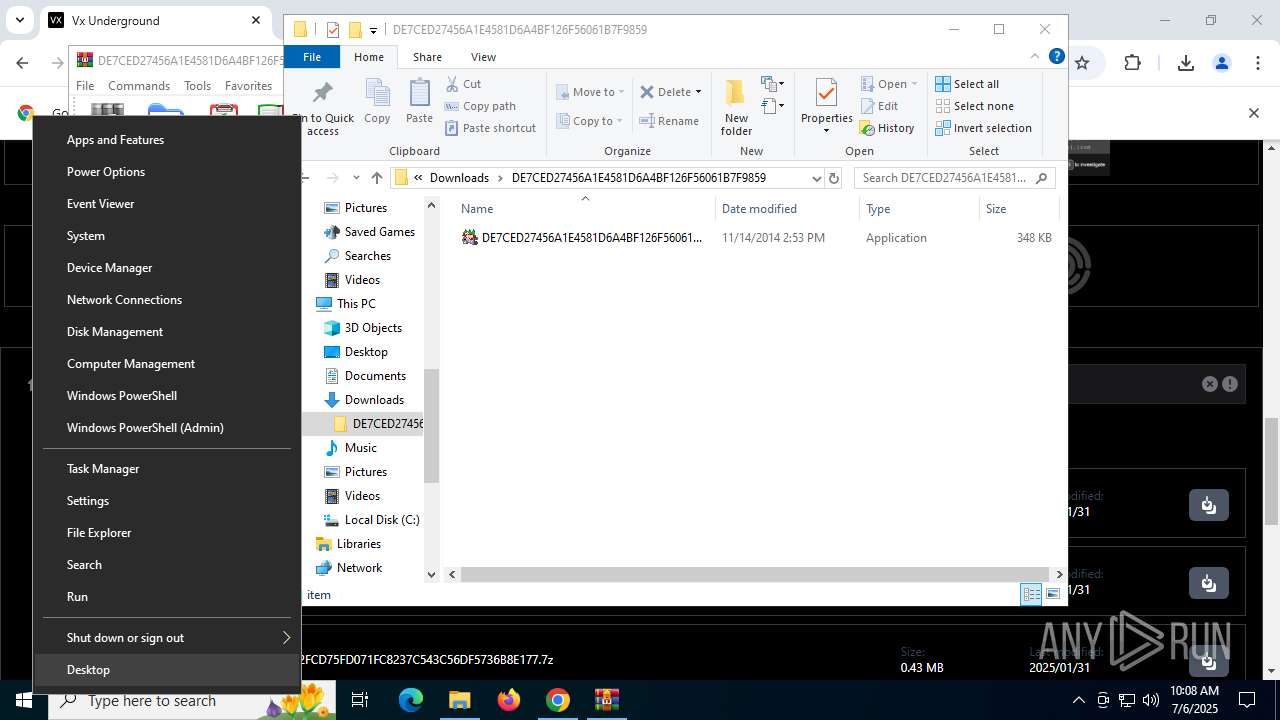The height and width of the screenshot is (720, 1280).
Task: Open Commands menu in WinRAR window
Action: (139, 86)
